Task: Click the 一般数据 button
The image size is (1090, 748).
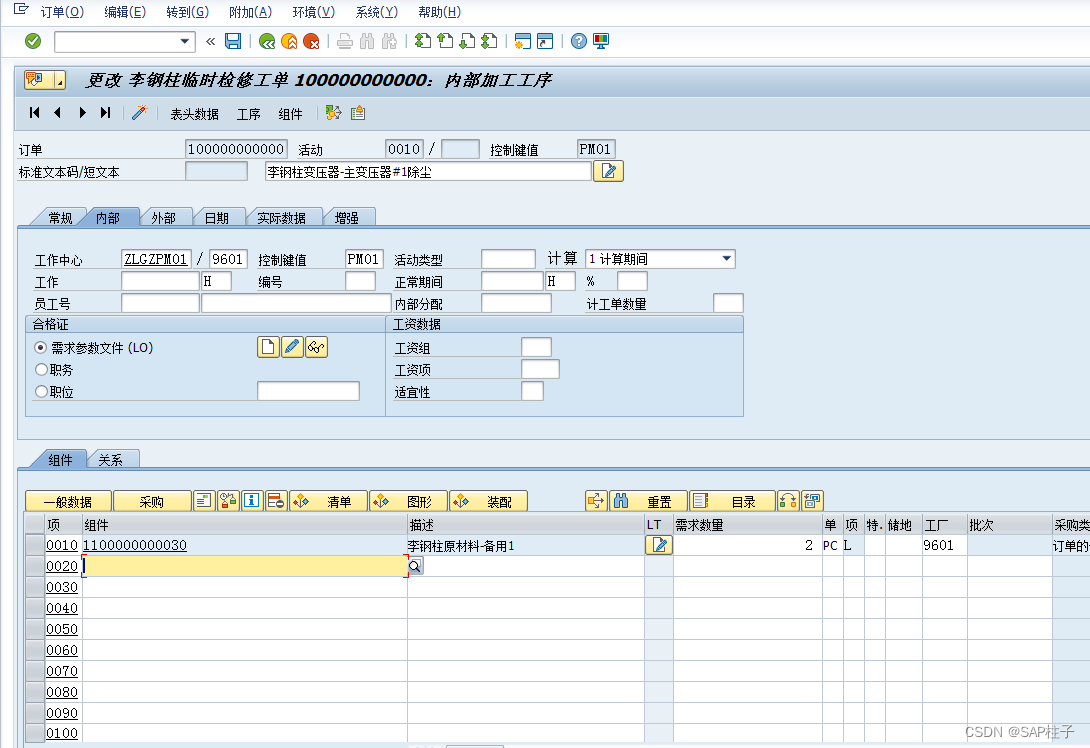Action: (x=68, y=501)
